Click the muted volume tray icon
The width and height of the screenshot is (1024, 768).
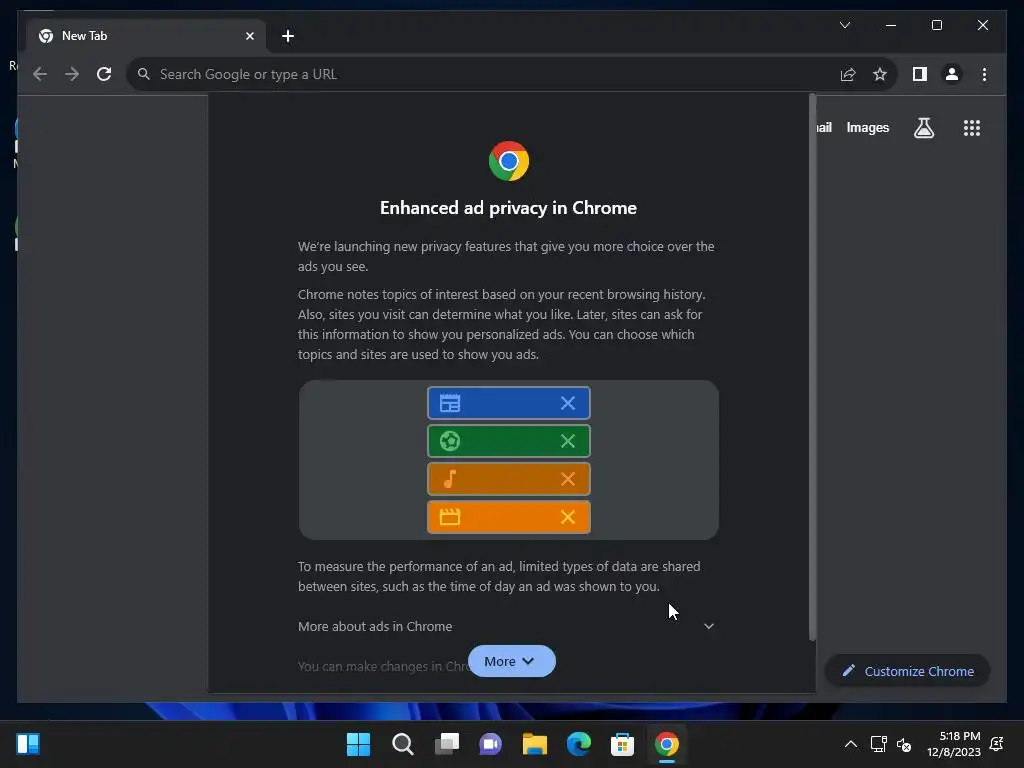coord(904,744)
